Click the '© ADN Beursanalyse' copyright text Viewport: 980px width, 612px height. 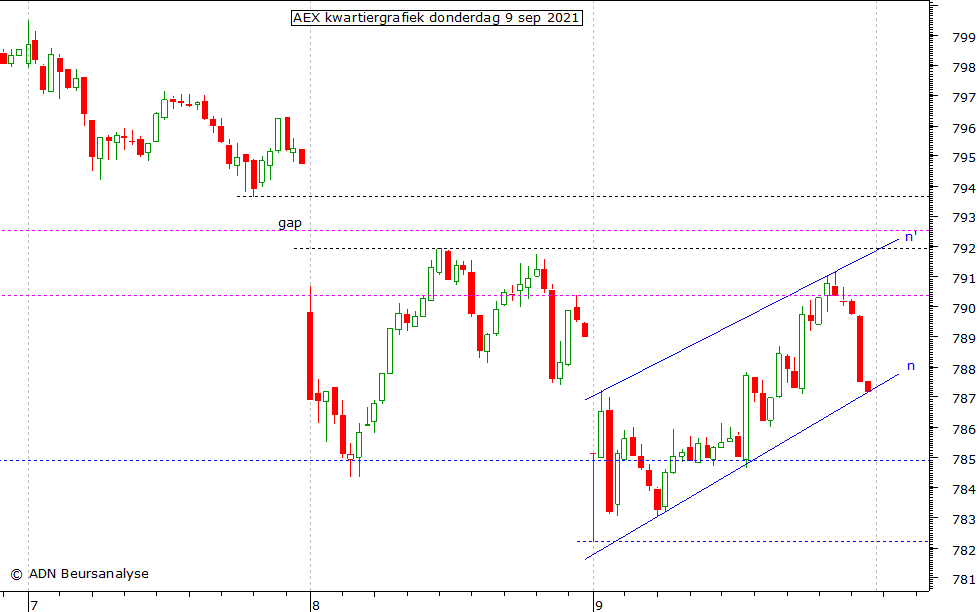pos(79,574)
